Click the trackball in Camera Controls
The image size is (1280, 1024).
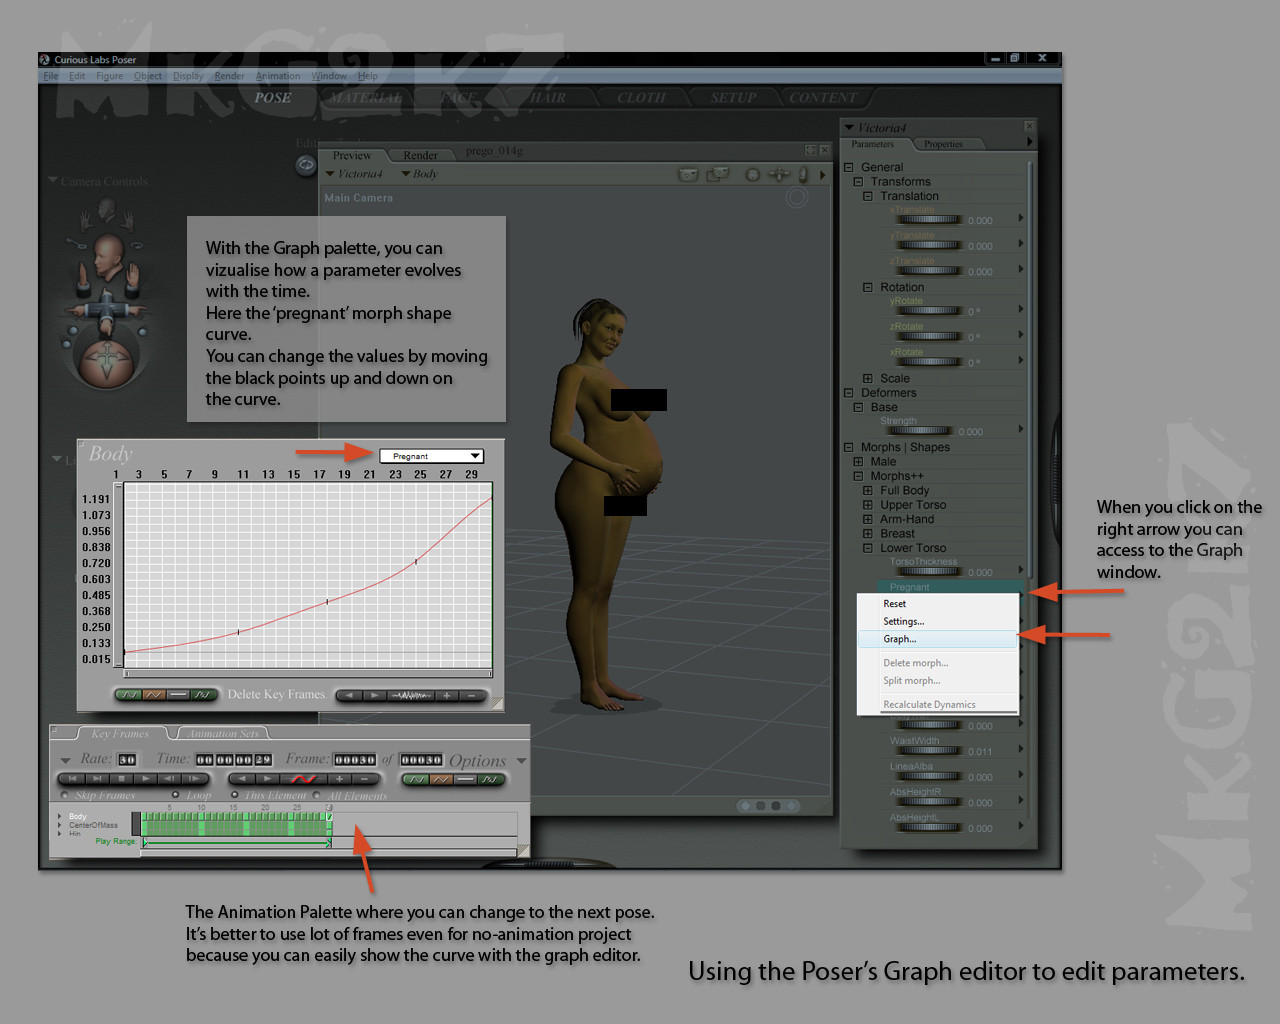coord(107,362)
